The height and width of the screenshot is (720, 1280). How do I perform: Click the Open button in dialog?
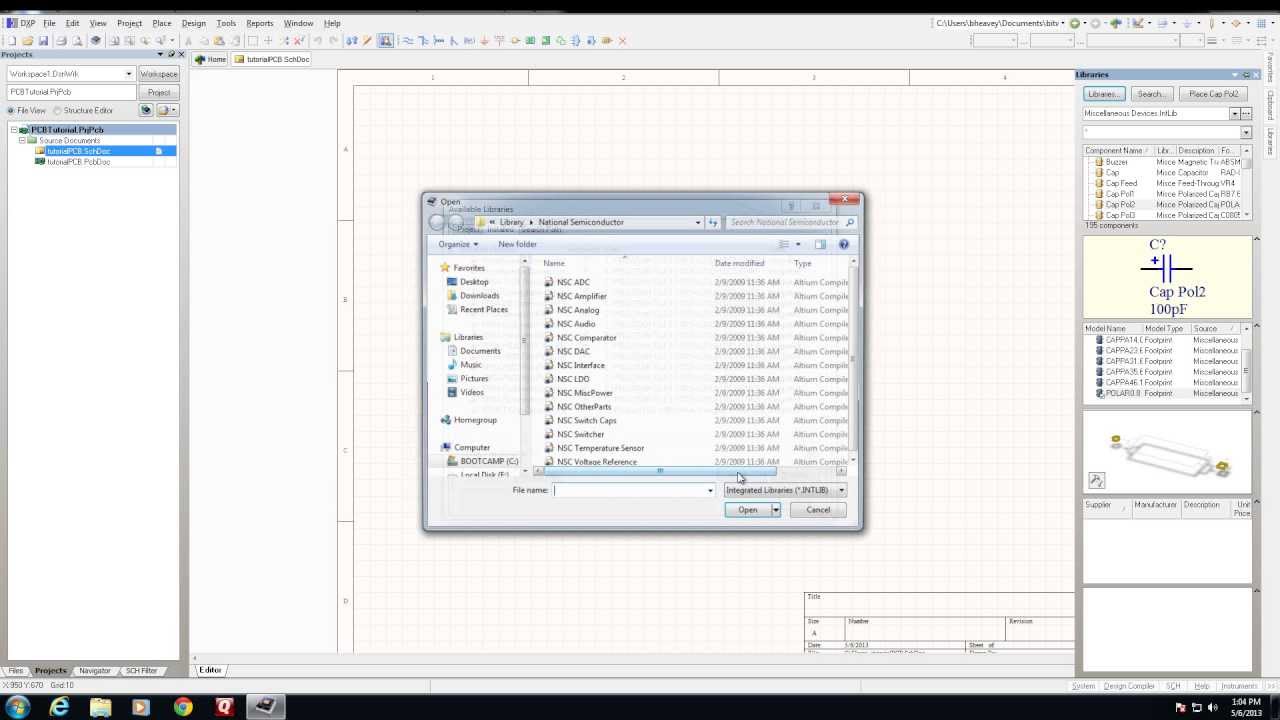[x=747, y=510]
